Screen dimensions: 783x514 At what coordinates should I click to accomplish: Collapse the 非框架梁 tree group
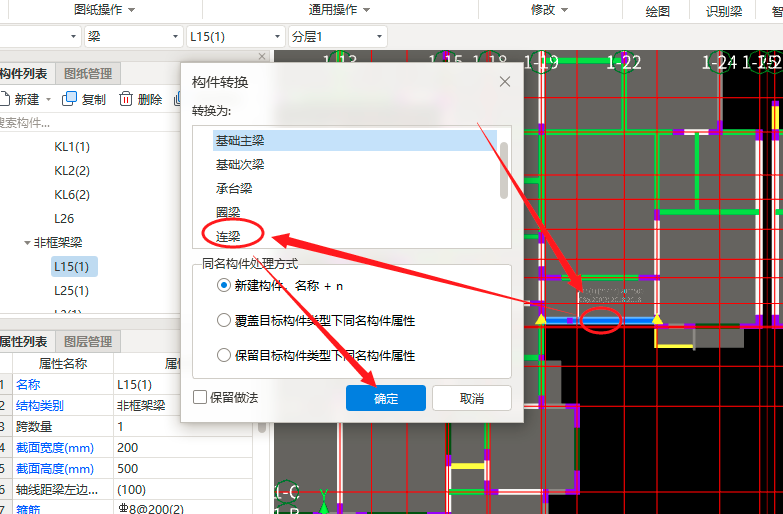click(x=27, y=243)
